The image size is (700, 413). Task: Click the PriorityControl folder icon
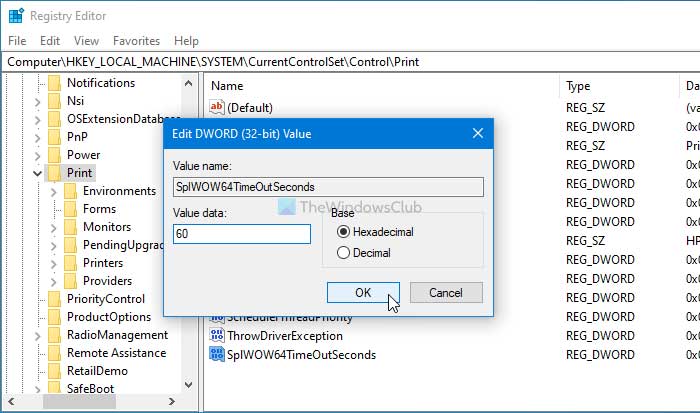pos(54,299)
